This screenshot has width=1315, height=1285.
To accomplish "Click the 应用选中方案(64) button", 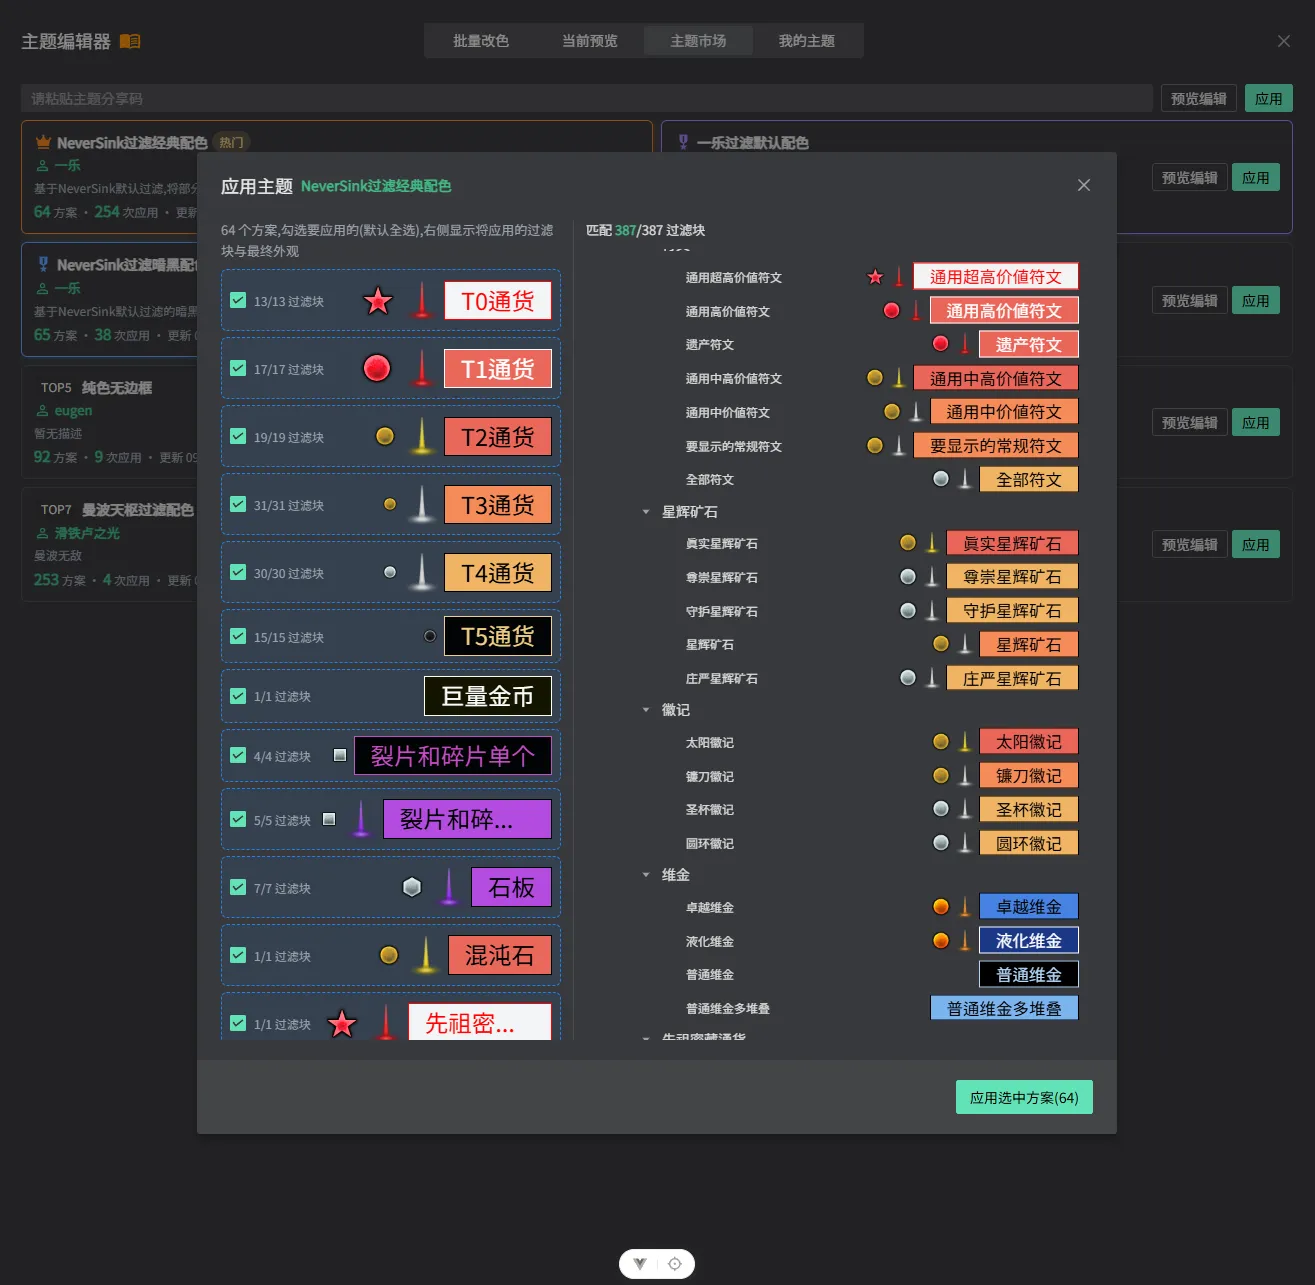I will [x=1024, y=1097].
